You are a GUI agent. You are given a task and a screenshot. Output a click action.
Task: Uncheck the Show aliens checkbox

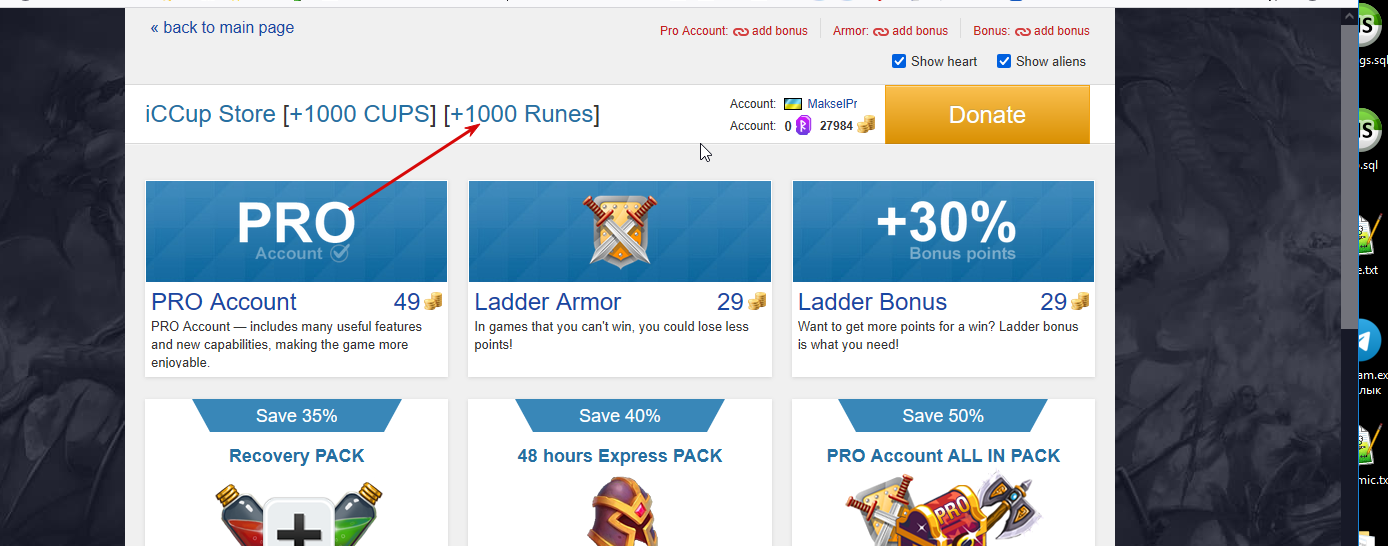click(x=1004, y=61)
